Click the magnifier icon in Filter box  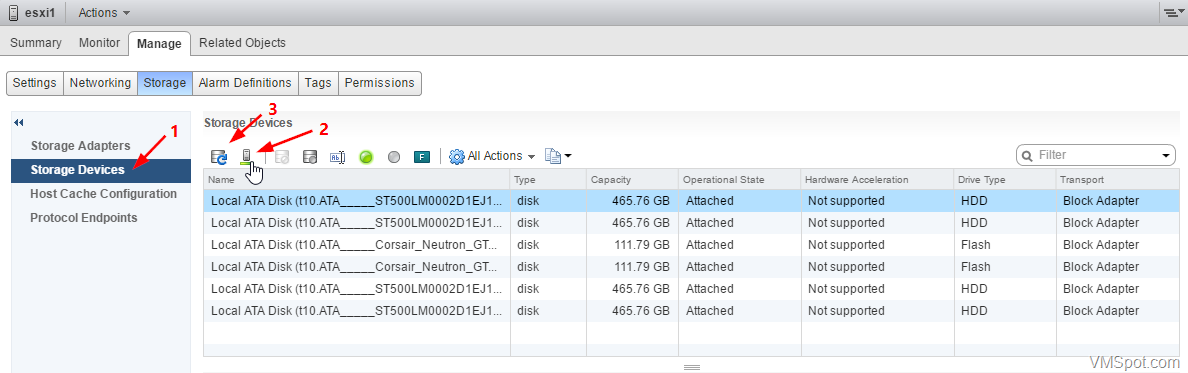(x=1027, y=155)
